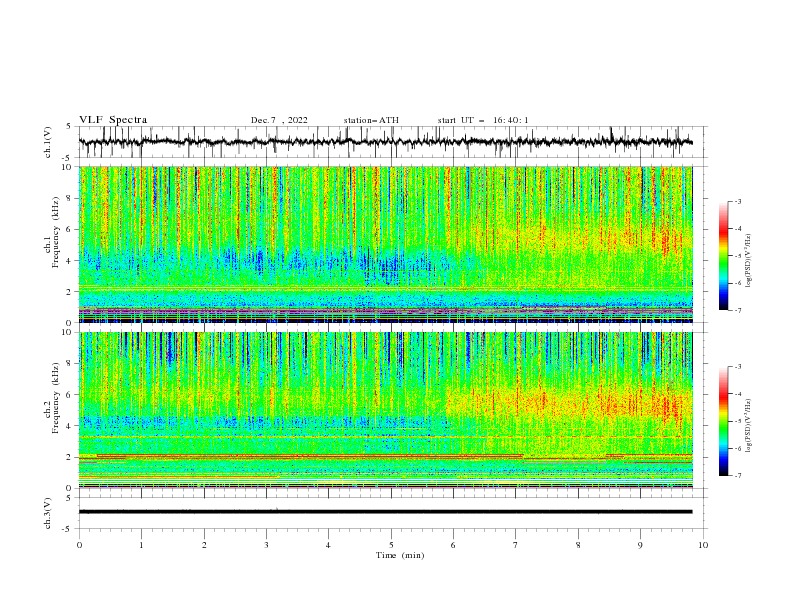The height and width of the screenshot is (612, 792).
Task: Click the "Time (min)" axis label
Action: coord(400,555)
